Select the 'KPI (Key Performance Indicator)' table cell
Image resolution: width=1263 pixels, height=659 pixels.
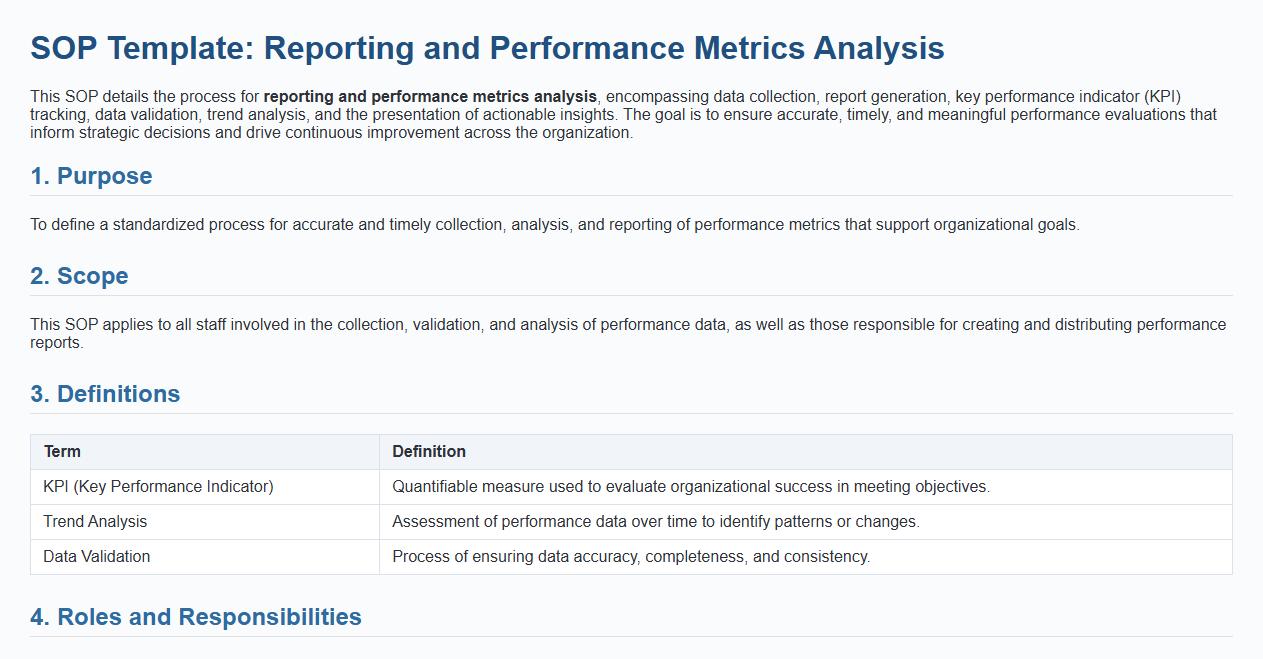coord(158,487)
